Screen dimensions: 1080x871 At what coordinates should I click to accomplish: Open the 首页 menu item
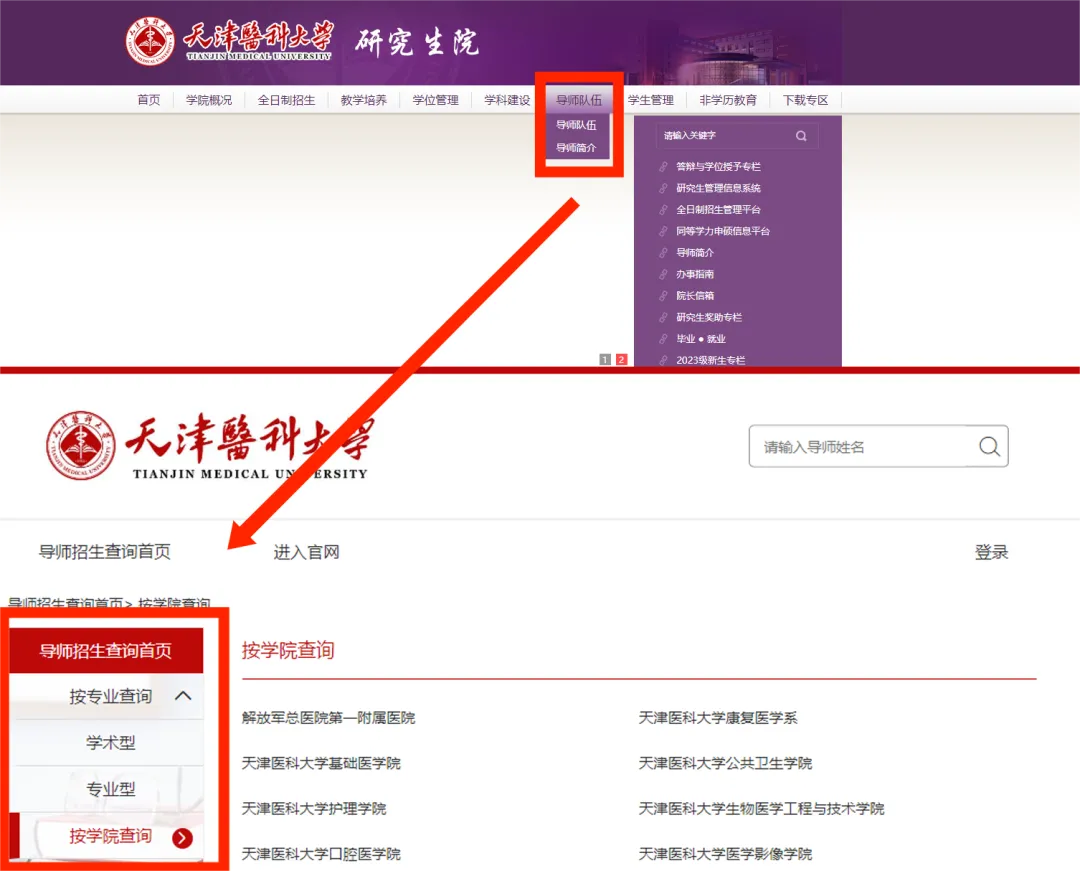click(x=149, y=101)
